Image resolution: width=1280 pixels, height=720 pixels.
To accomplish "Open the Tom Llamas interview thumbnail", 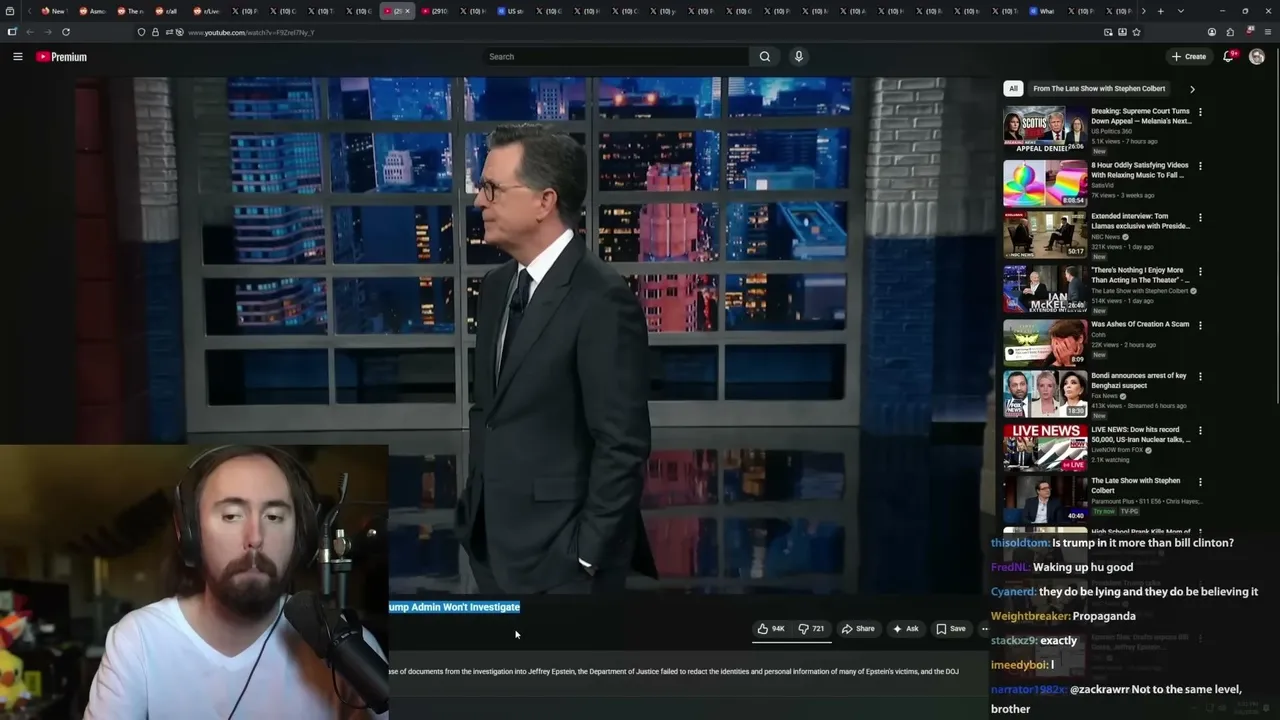I will [1045, 234].
